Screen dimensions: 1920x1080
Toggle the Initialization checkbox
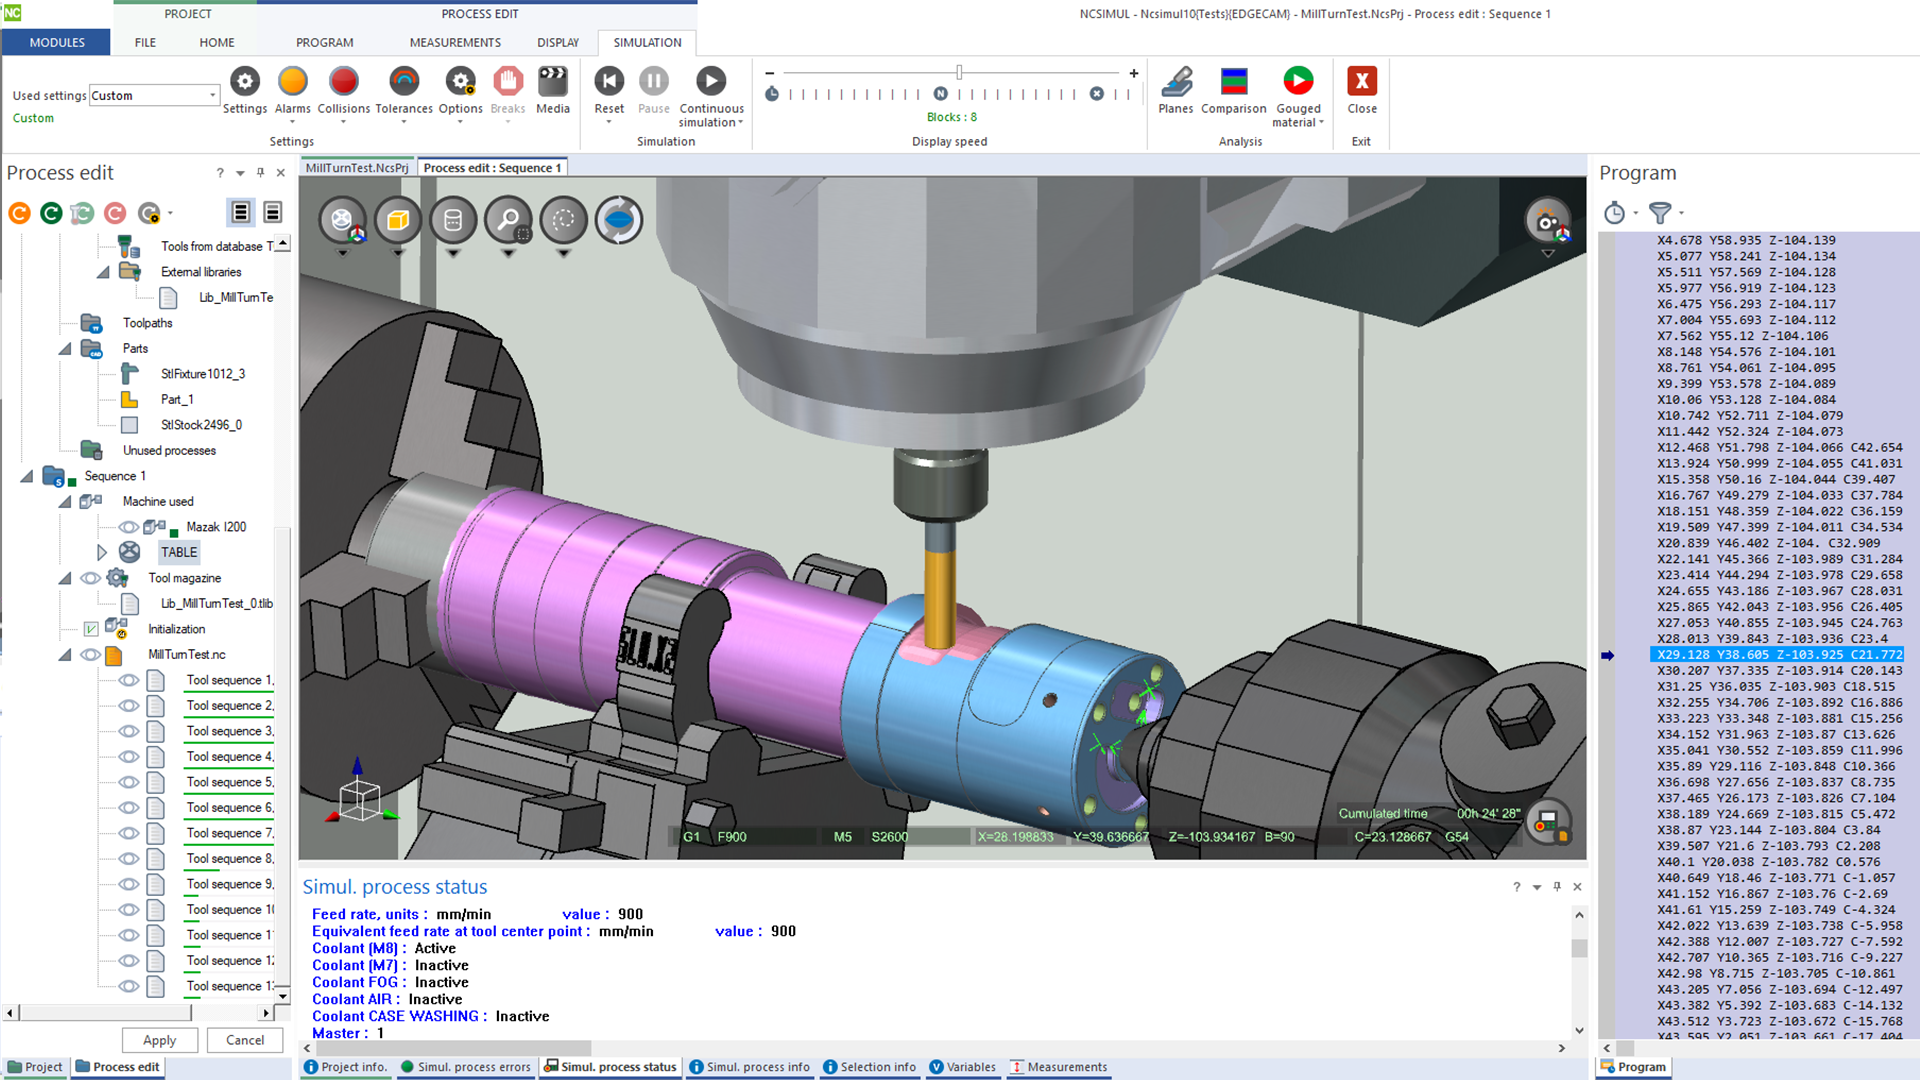[x=91, y=629]
